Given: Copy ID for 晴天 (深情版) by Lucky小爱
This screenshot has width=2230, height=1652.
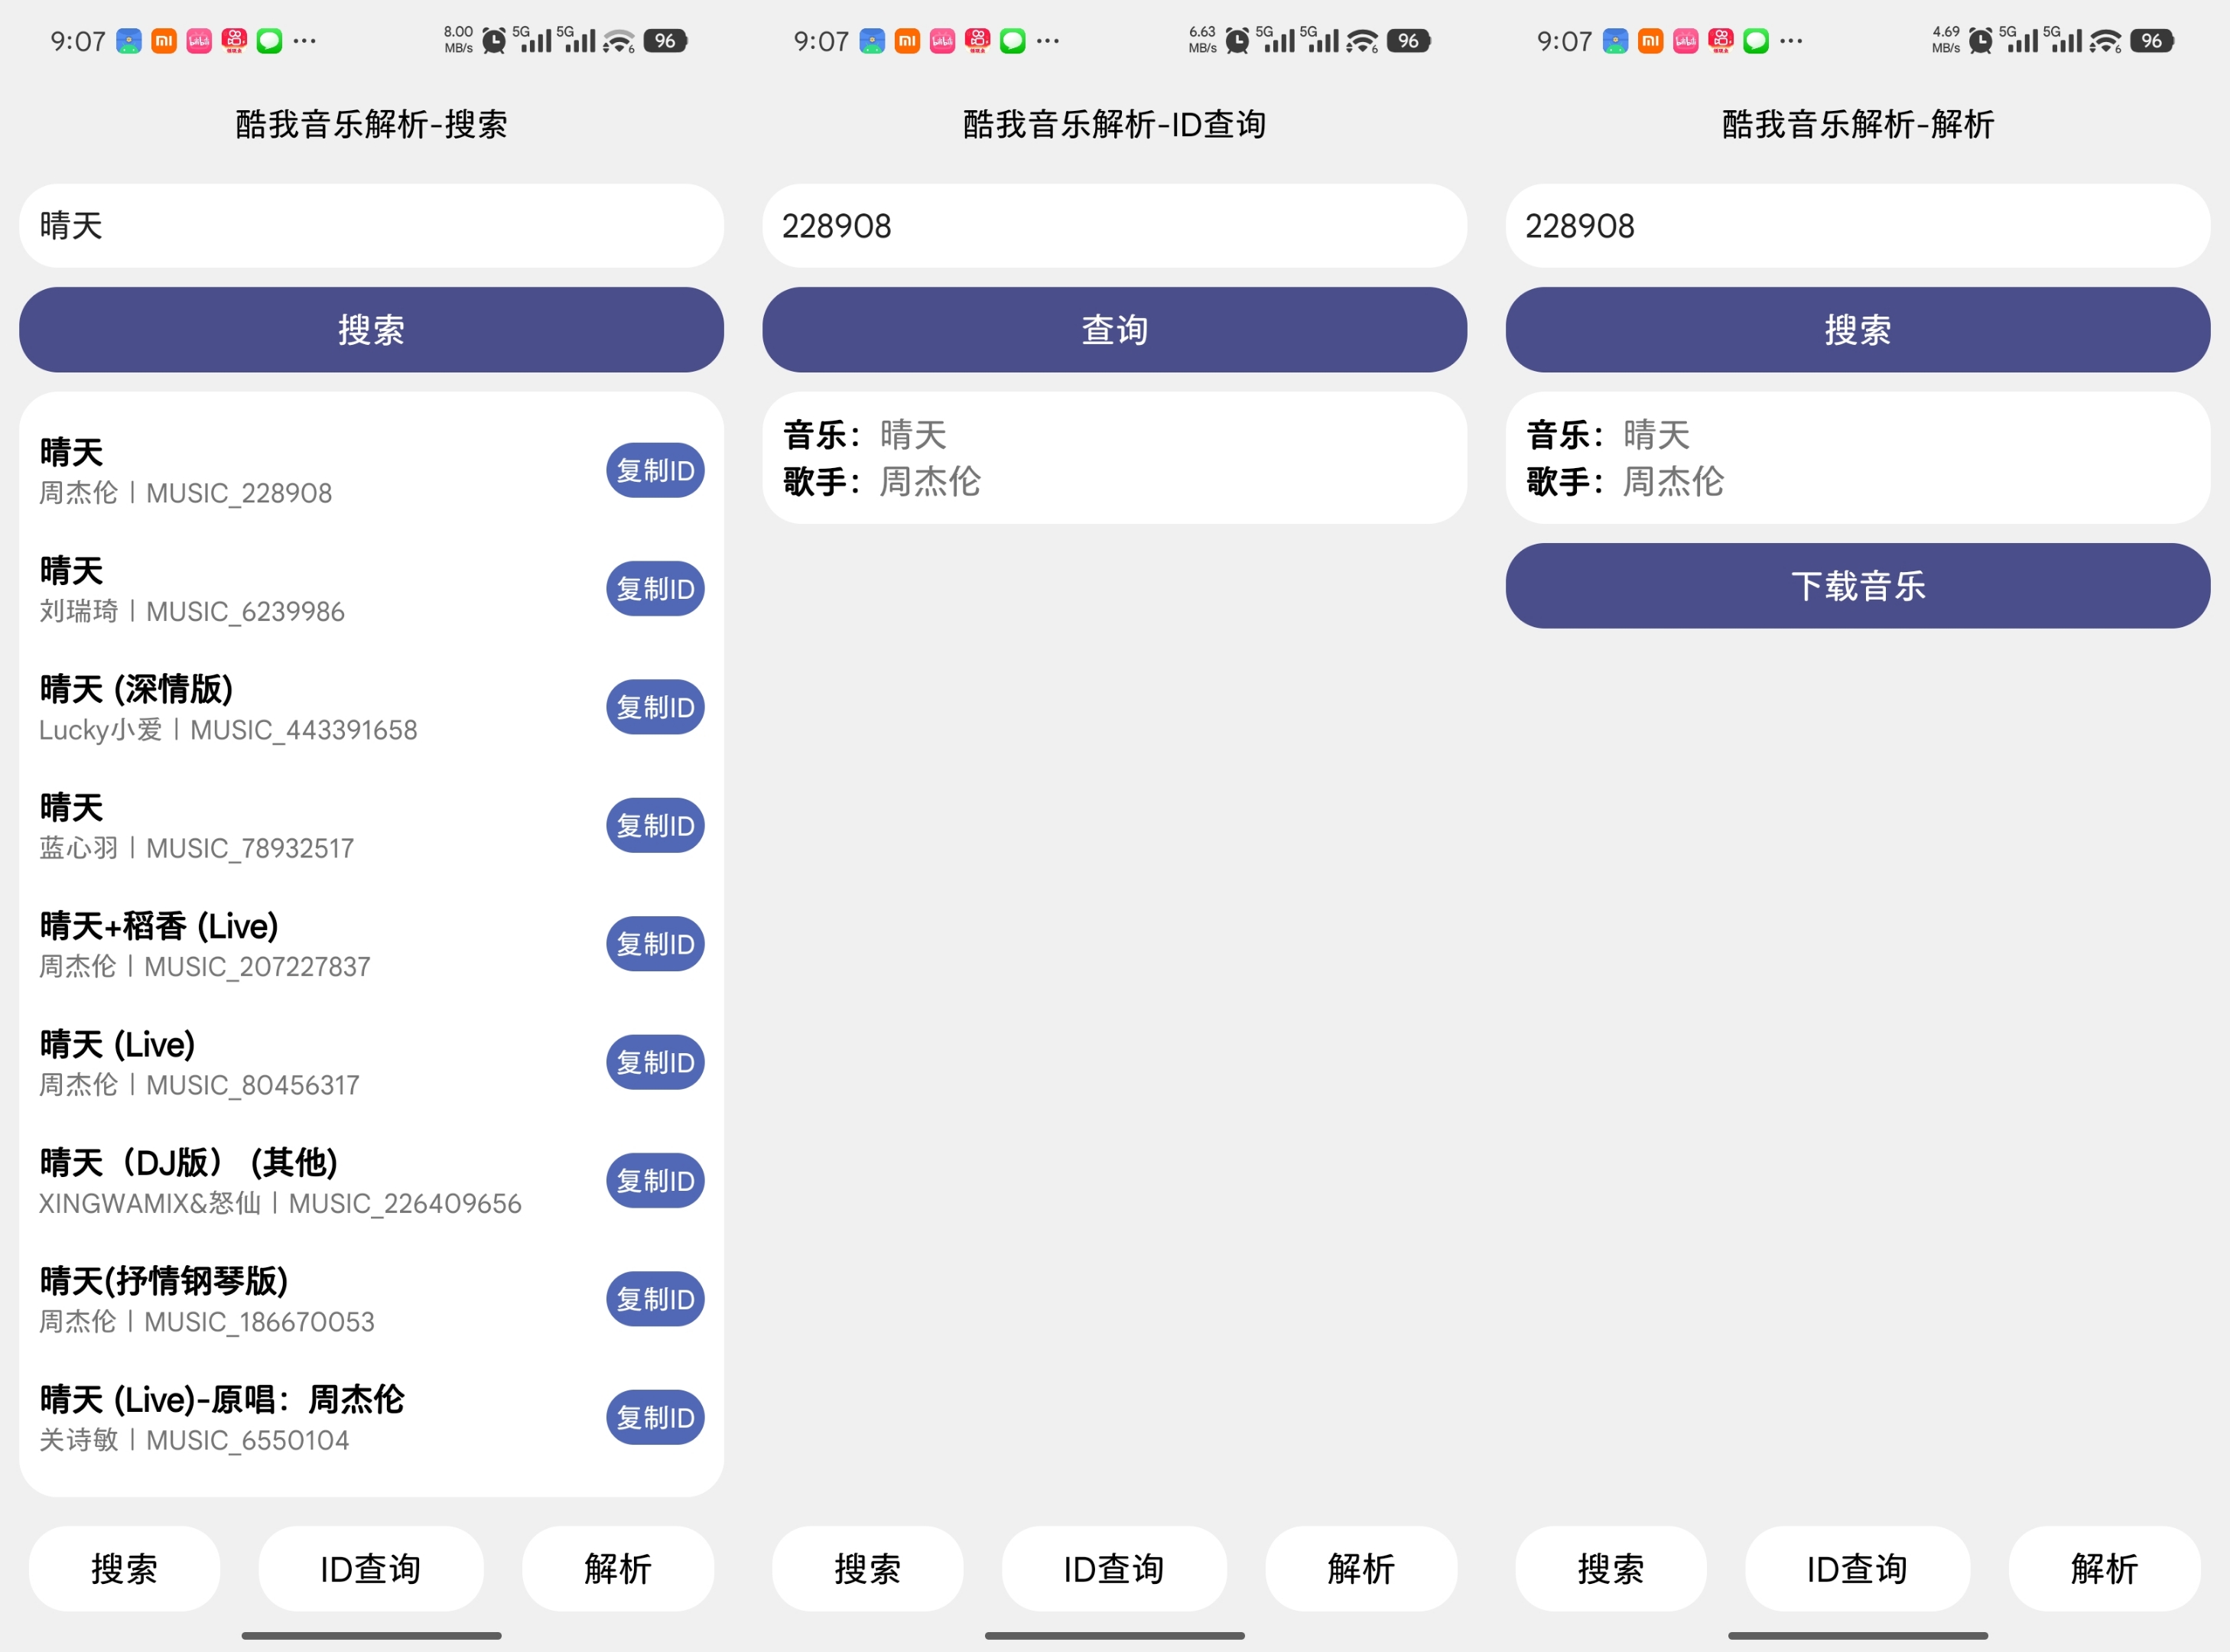Looking at the screenshot, I should (x=655, y=707).
